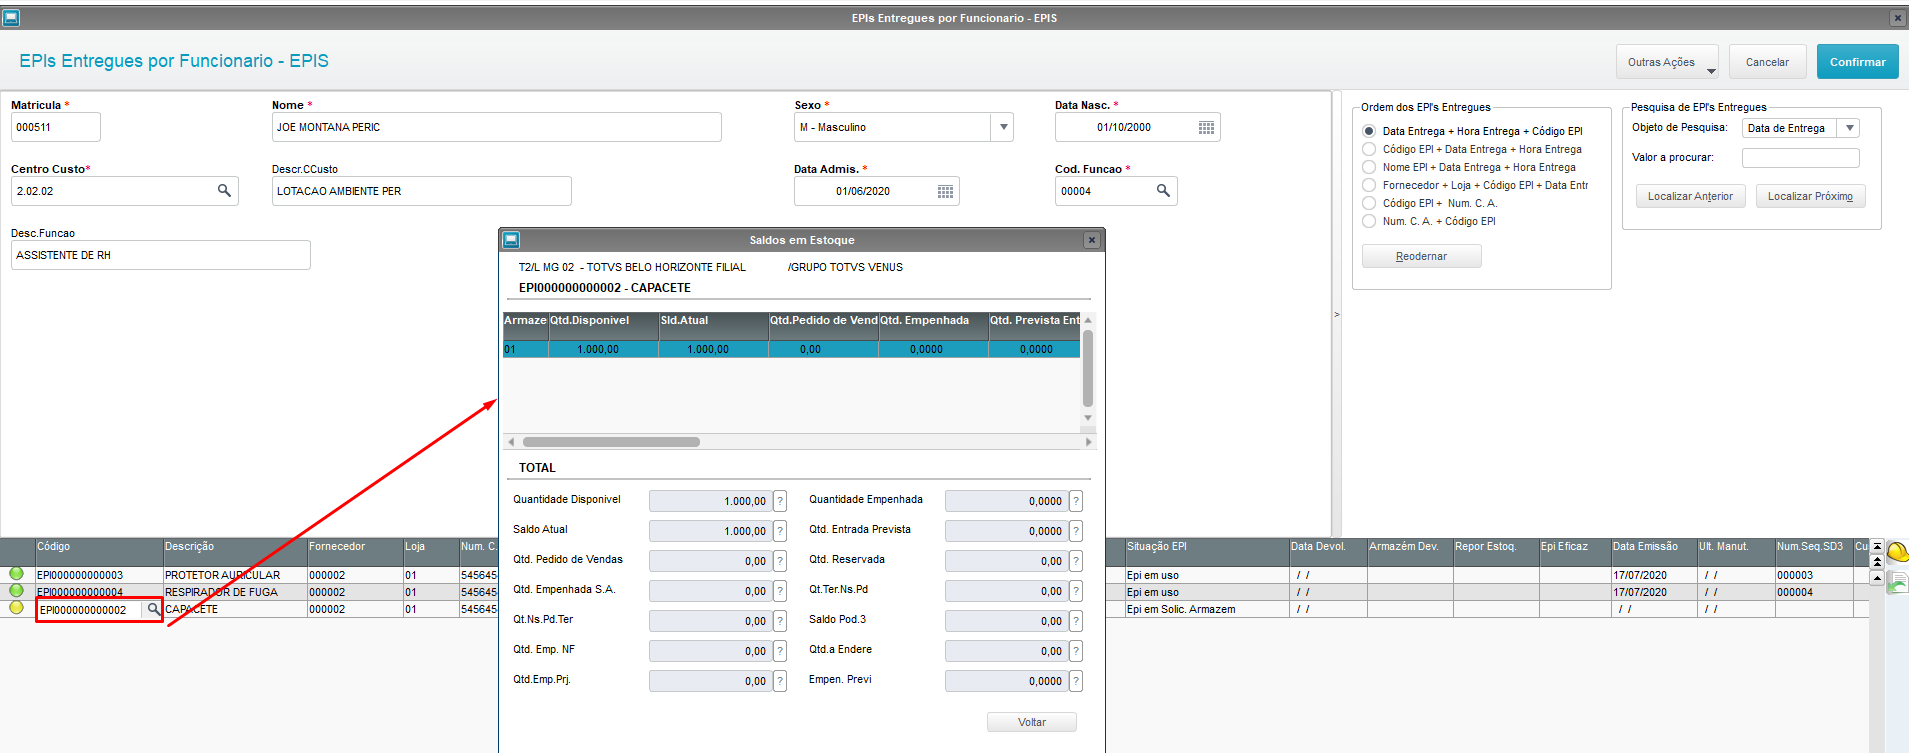
Task: Click help icon beside Qtd. Emp. NF
Action: coord(780,651)
